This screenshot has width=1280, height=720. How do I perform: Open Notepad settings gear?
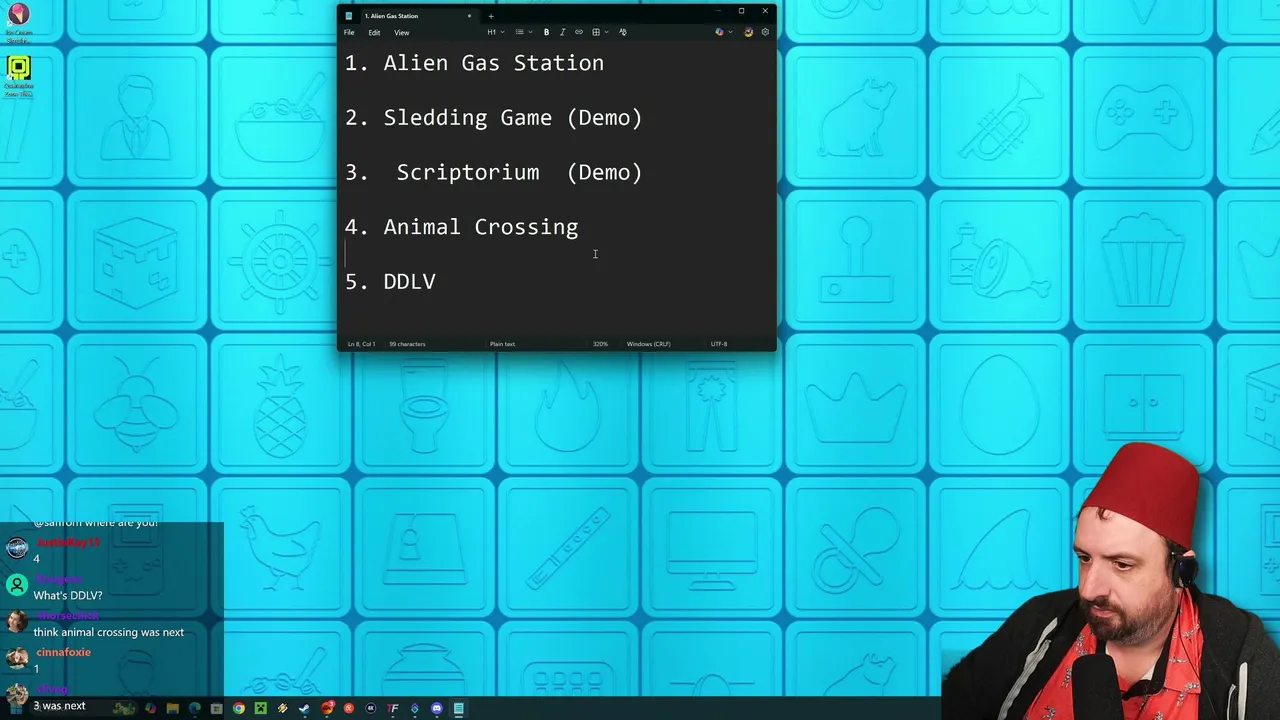766,32
